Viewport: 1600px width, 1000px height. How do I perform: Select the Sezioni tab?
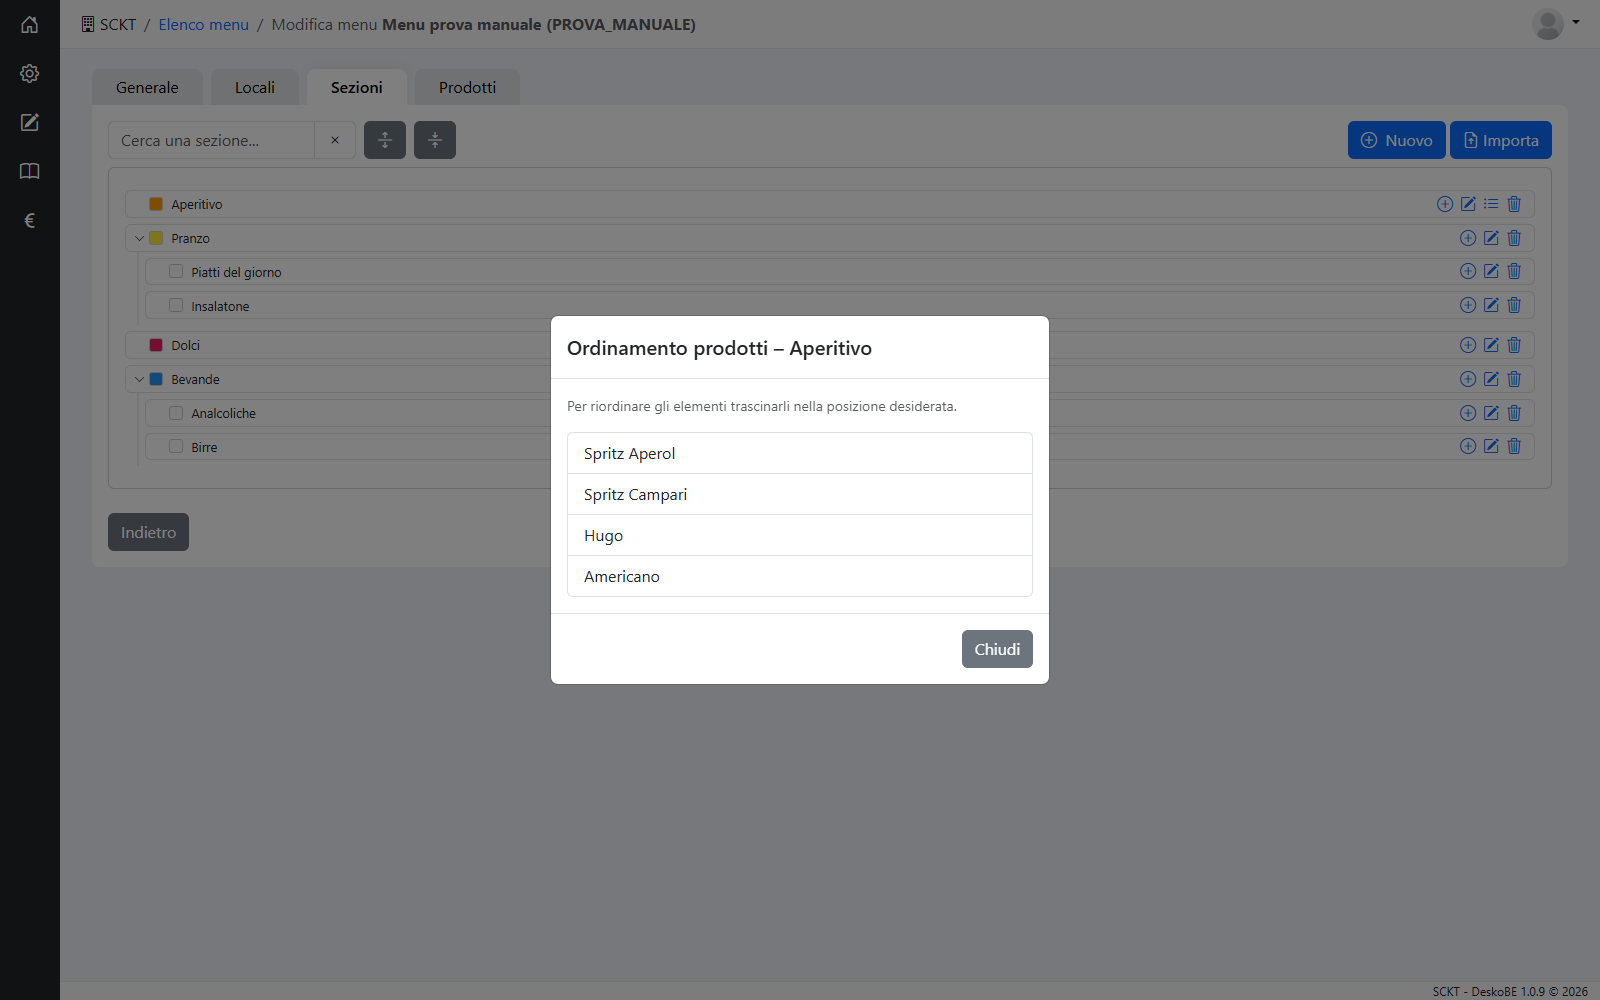pyautogui.click(x=357, y=87)
